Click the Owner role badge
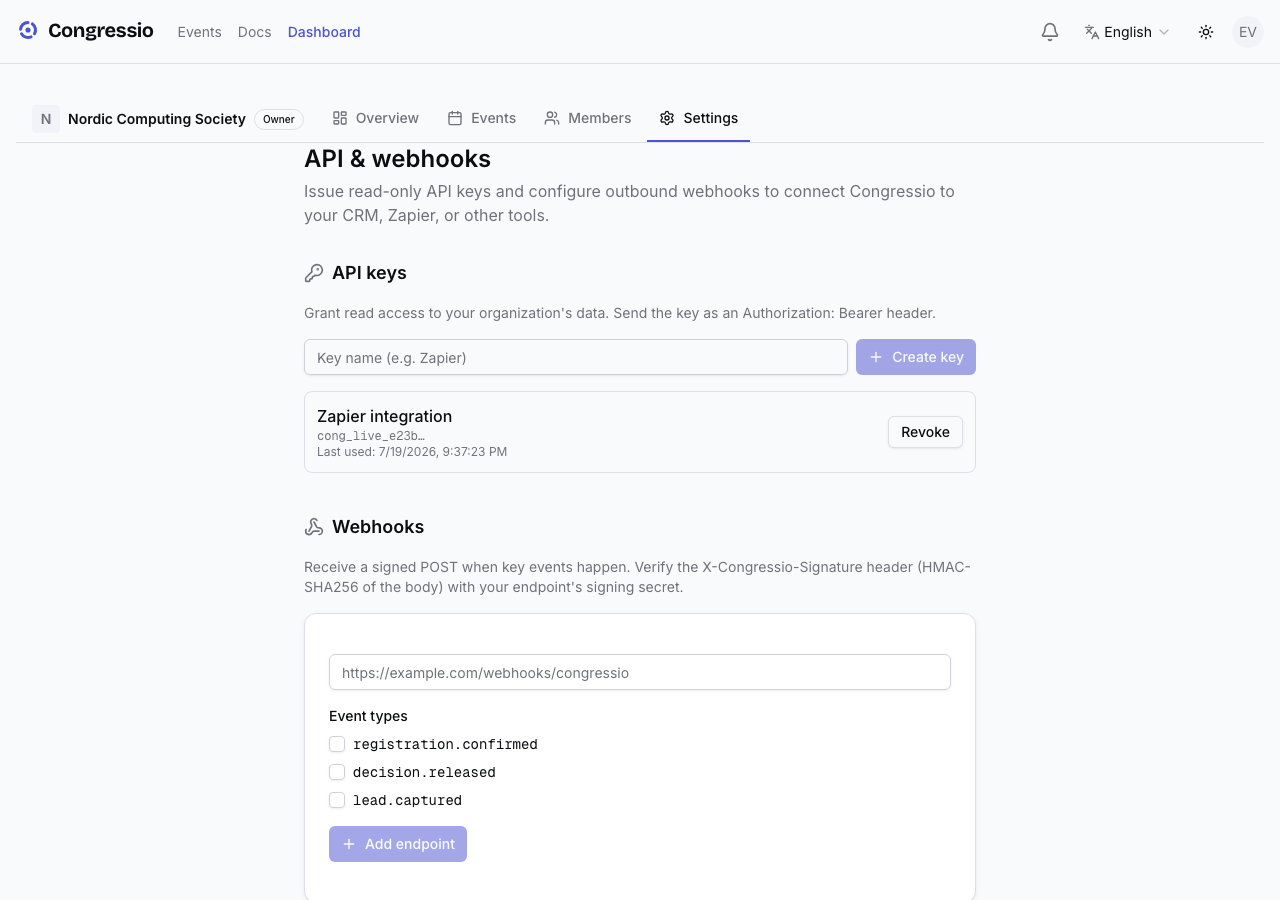The height and width of the screenshot is (900, 1280). tap(279, 119)
